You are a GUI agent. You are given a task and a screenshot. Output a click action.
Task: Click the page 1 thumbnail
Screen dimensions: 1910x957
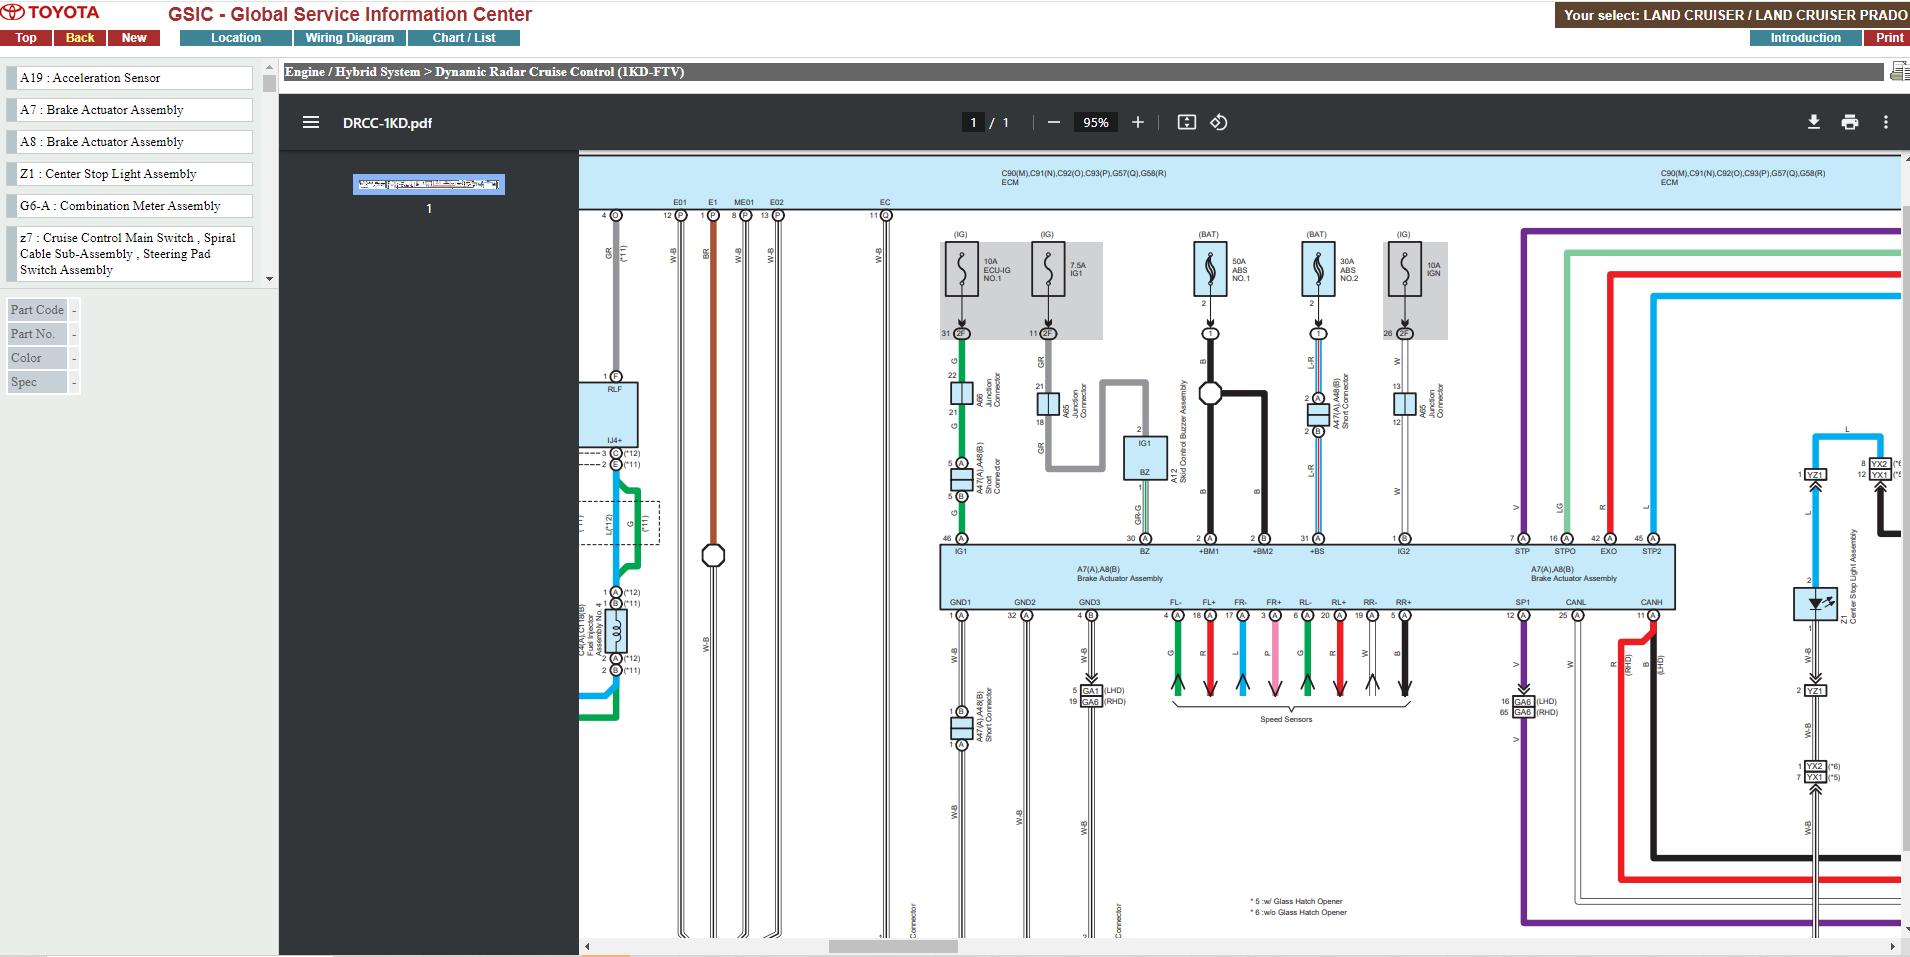click(429, 184)
